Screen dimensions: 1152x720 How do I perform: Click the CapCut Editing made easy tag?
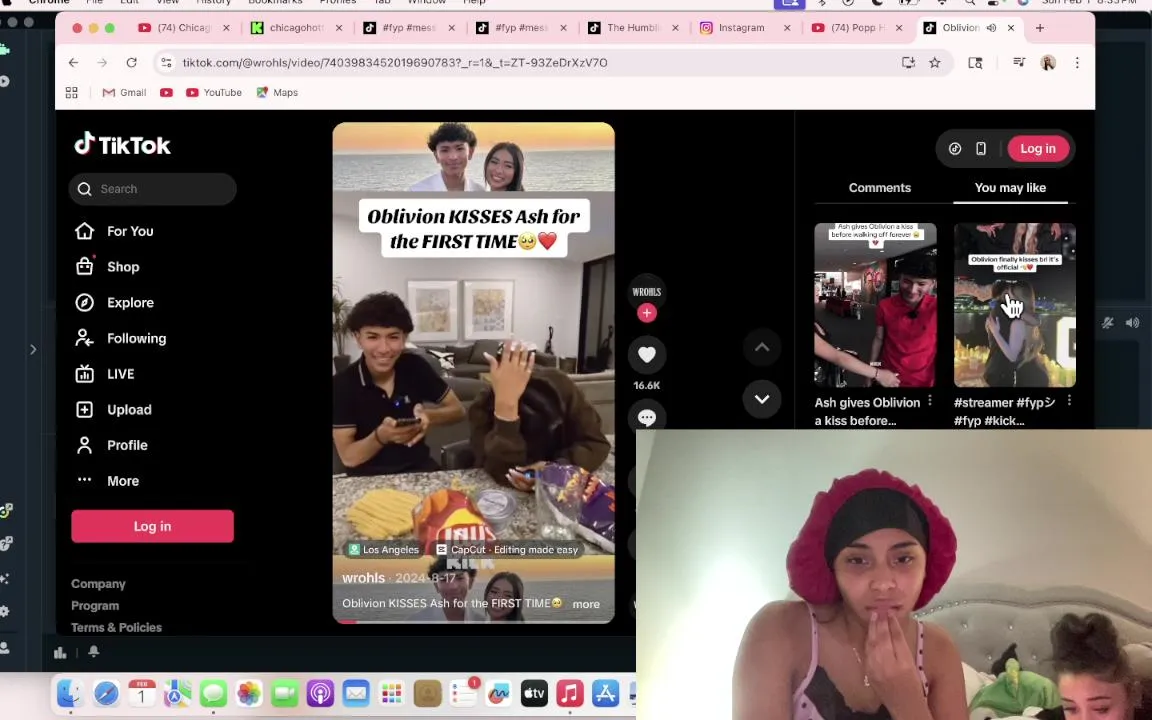tap(507, 550)
